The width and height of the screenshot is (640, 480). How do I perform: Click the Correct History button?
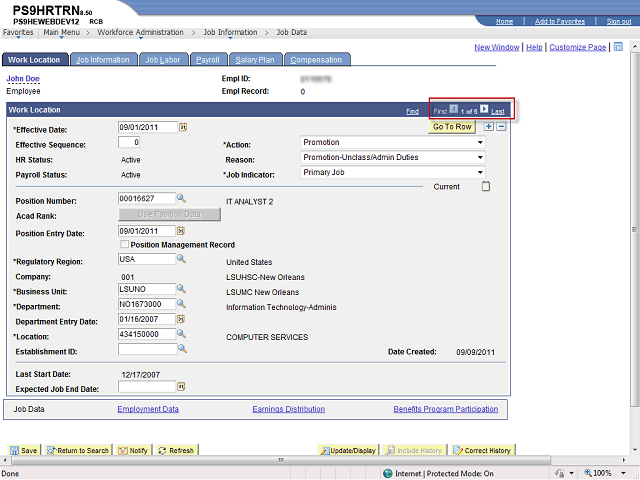(482, 450)
